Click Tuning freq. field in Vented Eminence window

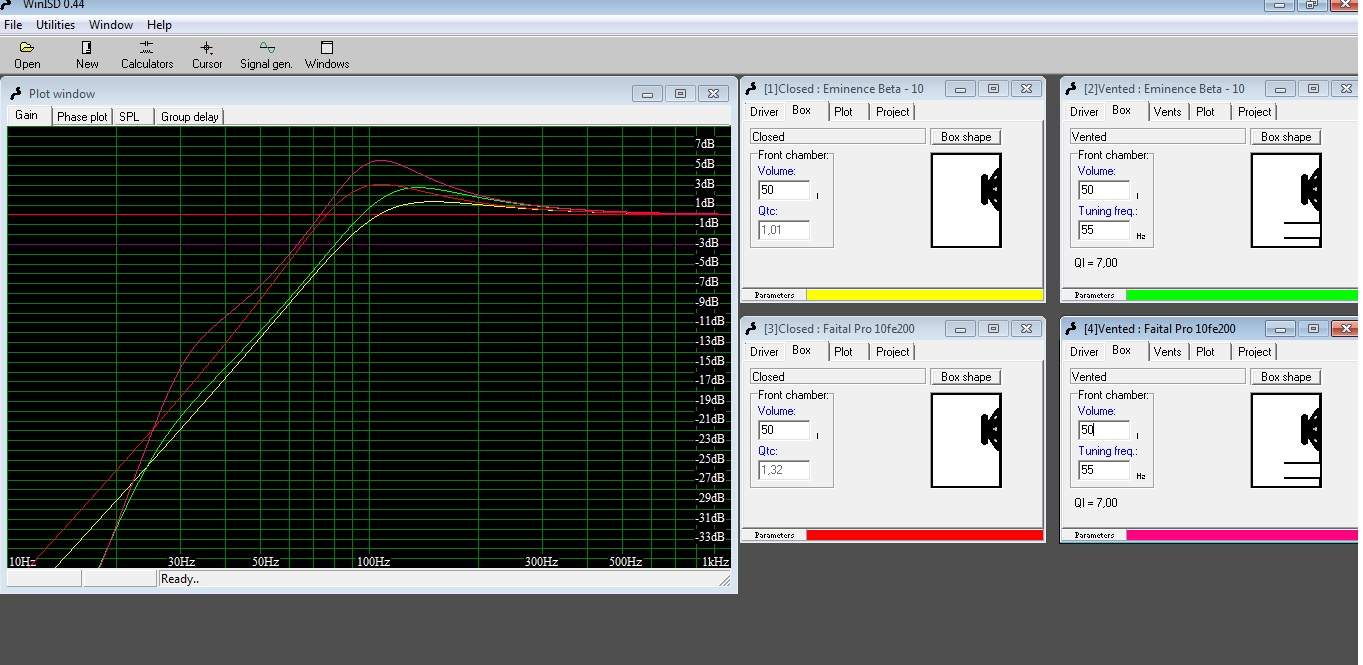click(1104, 230)
